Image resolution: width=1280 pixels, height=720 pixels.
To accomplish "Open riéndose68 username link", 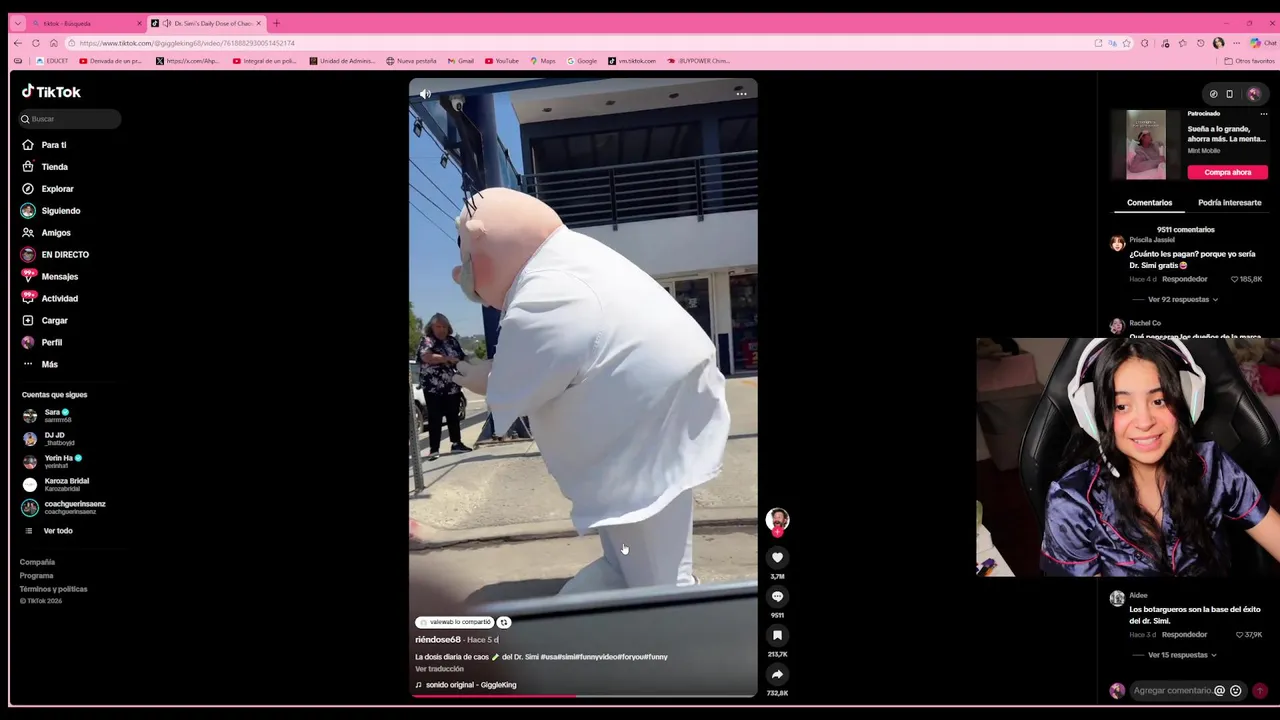I will pos(438,640).
